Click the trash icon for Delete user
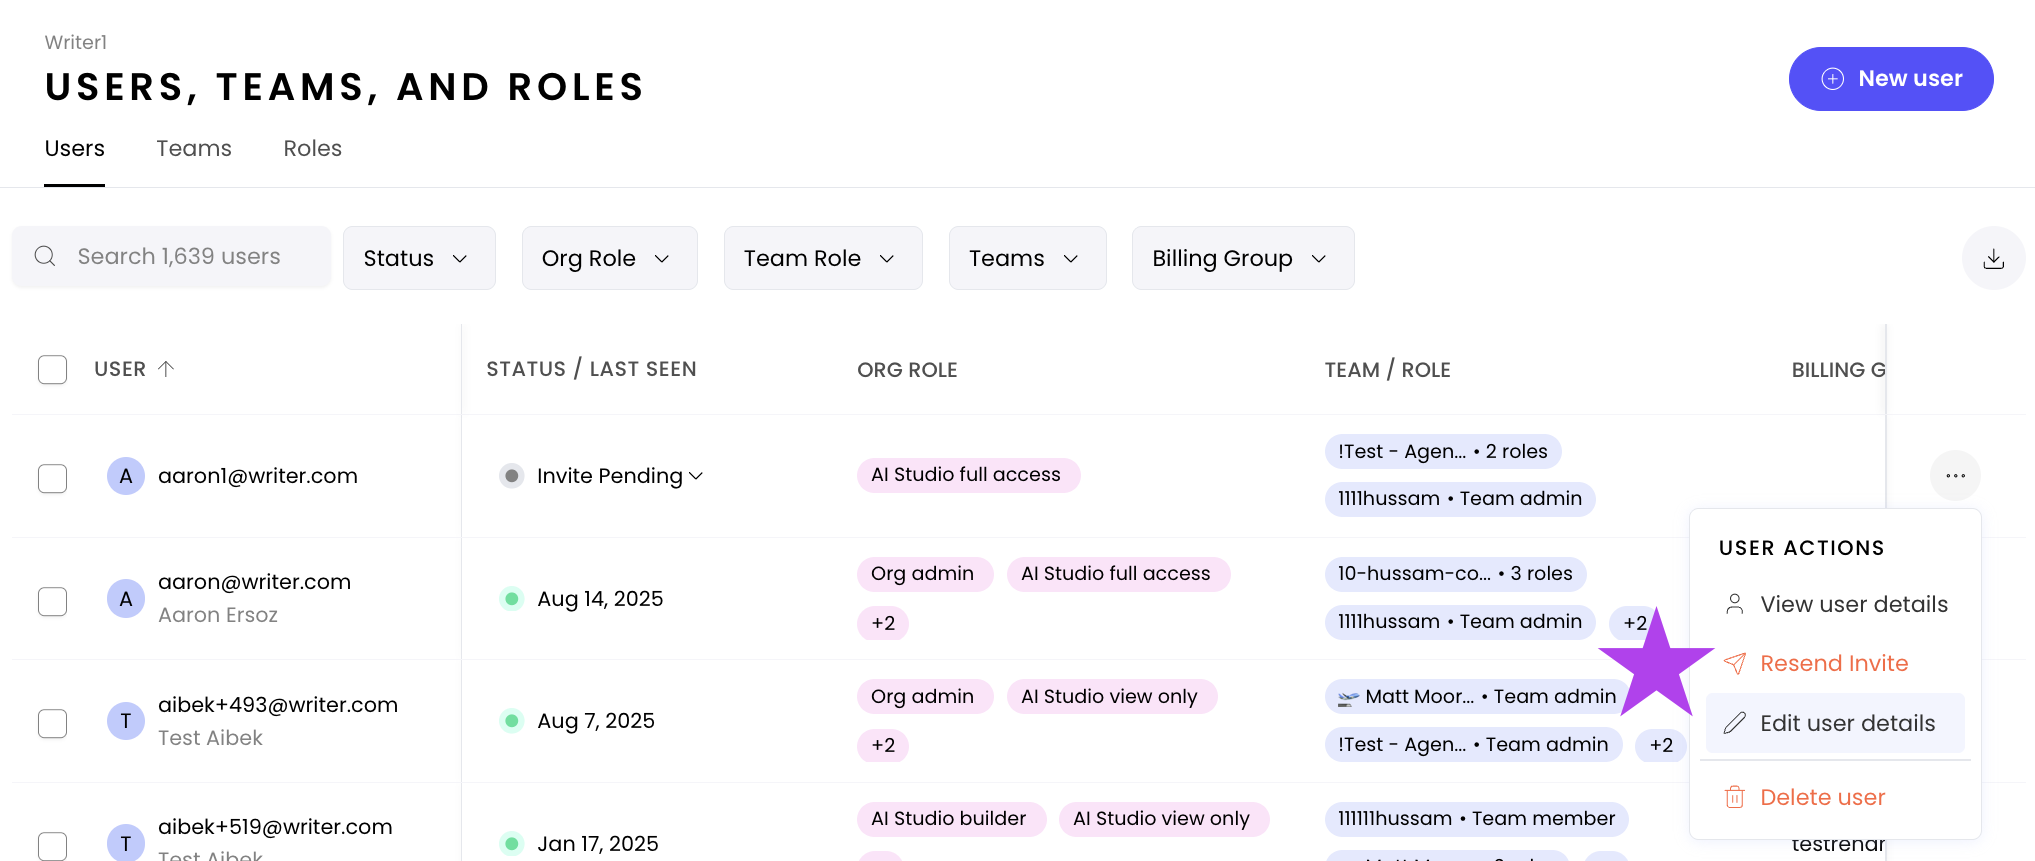Screen dimensions: 2035x861 [1734, 797]
